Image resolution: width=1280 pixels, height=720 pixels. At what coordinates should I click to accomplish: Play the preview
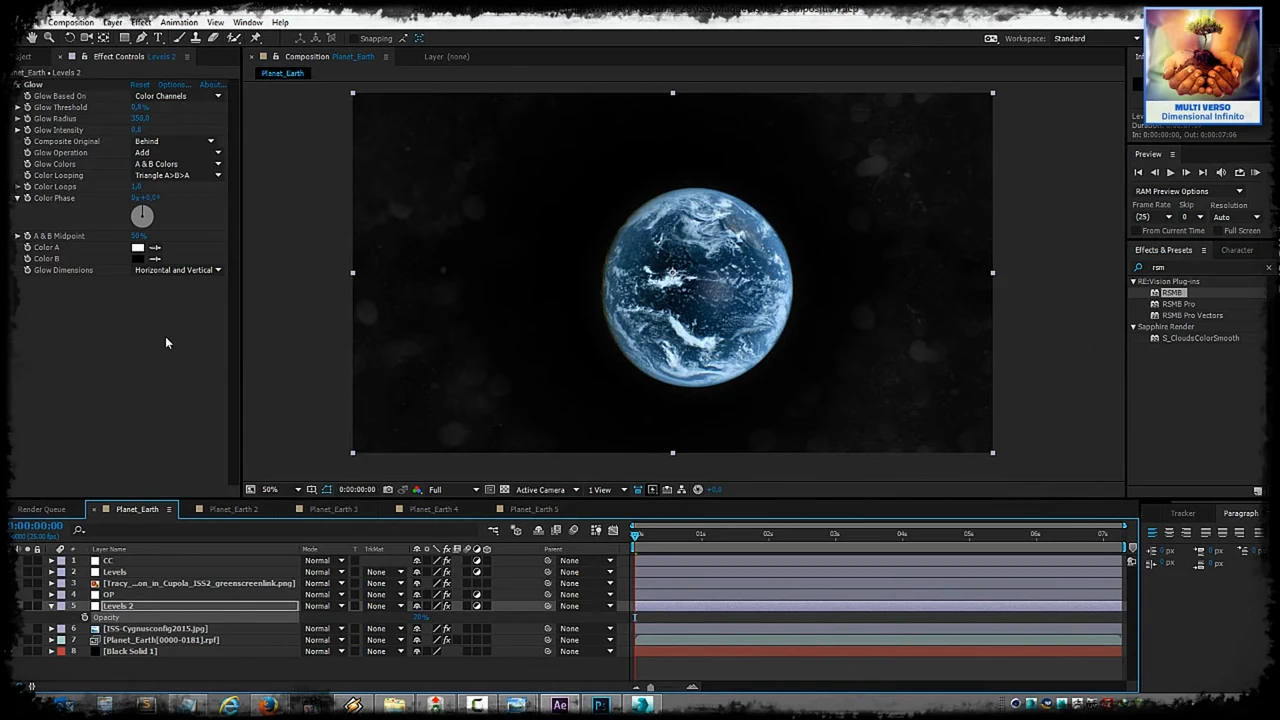(x=1170, y=172)
